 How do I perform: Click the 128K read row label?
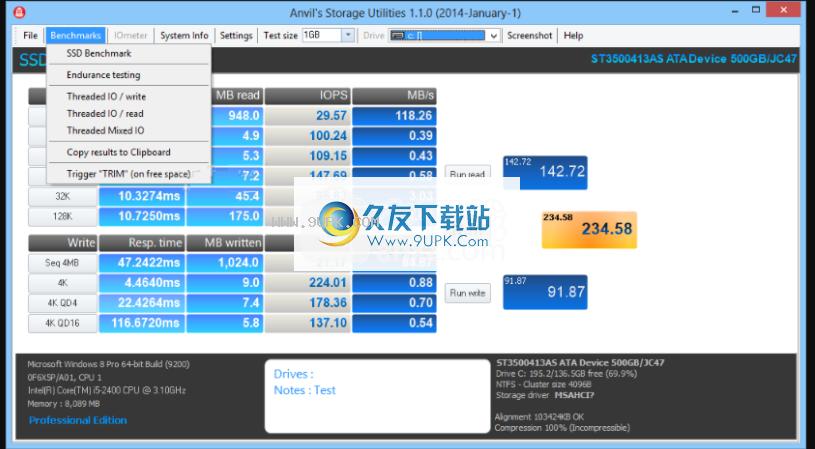[62, 216]
